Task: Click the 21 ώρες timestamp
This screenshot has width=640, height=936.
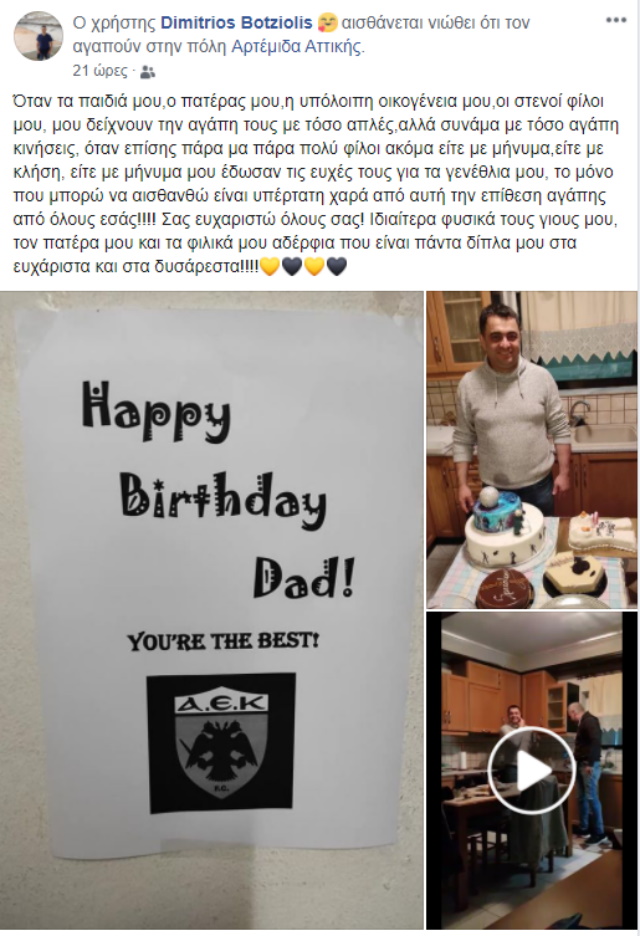Action: (x=100, y=71)
